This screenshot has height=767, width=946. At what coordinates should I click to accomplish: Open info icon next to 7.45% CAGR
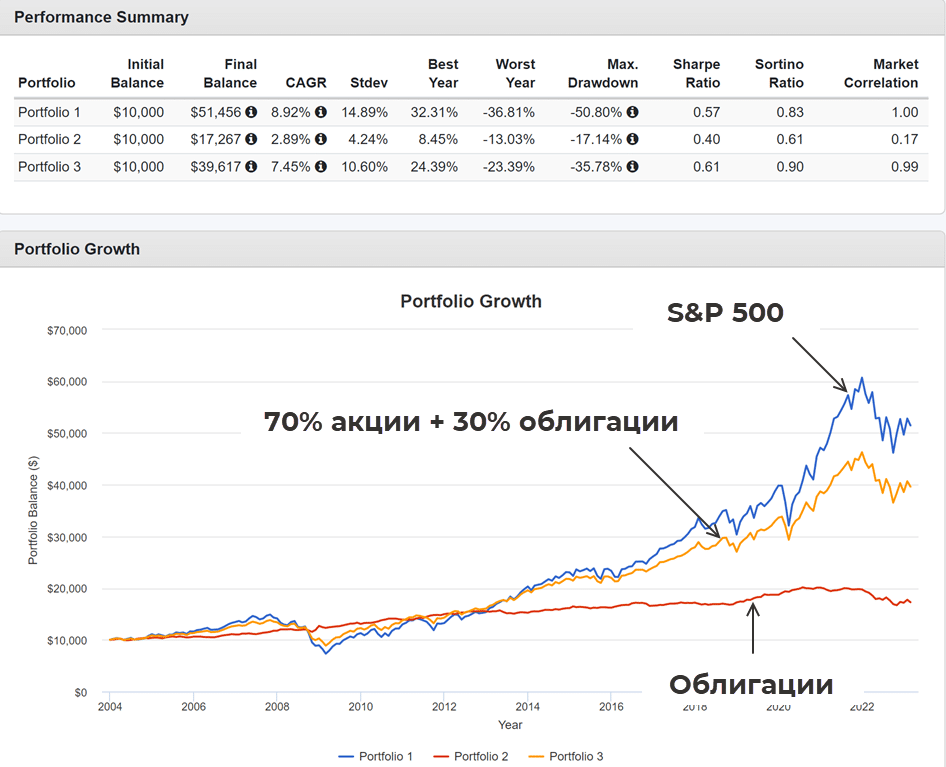(321, 167)
